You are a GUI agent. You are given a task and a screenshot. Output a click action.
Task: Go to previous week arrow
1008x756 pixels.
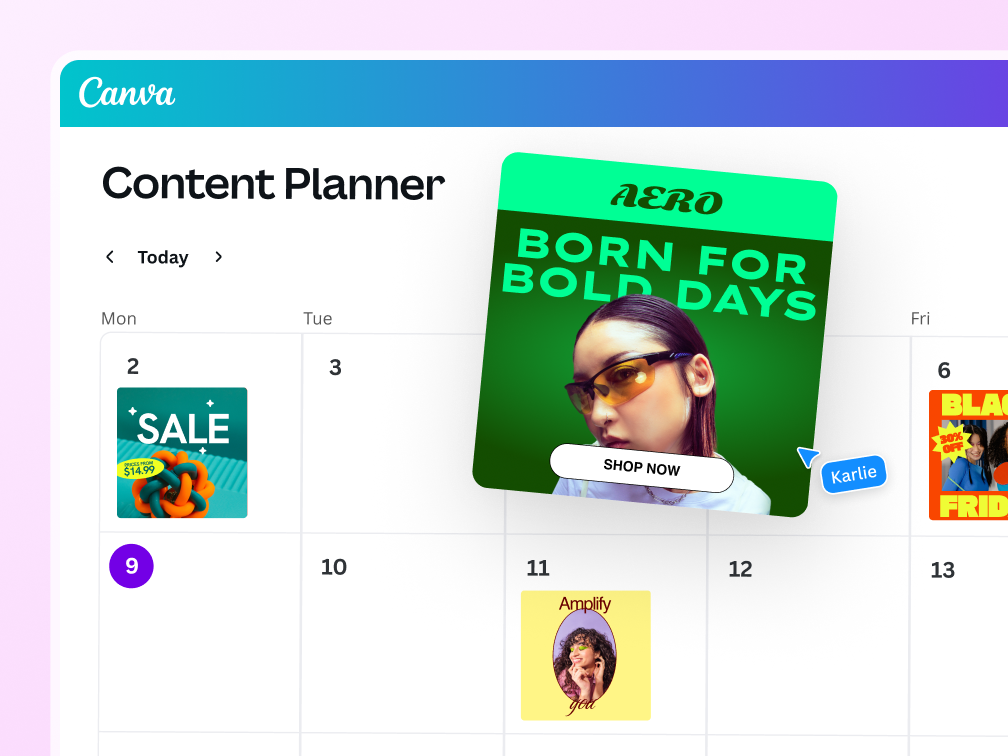pos(110,257)
